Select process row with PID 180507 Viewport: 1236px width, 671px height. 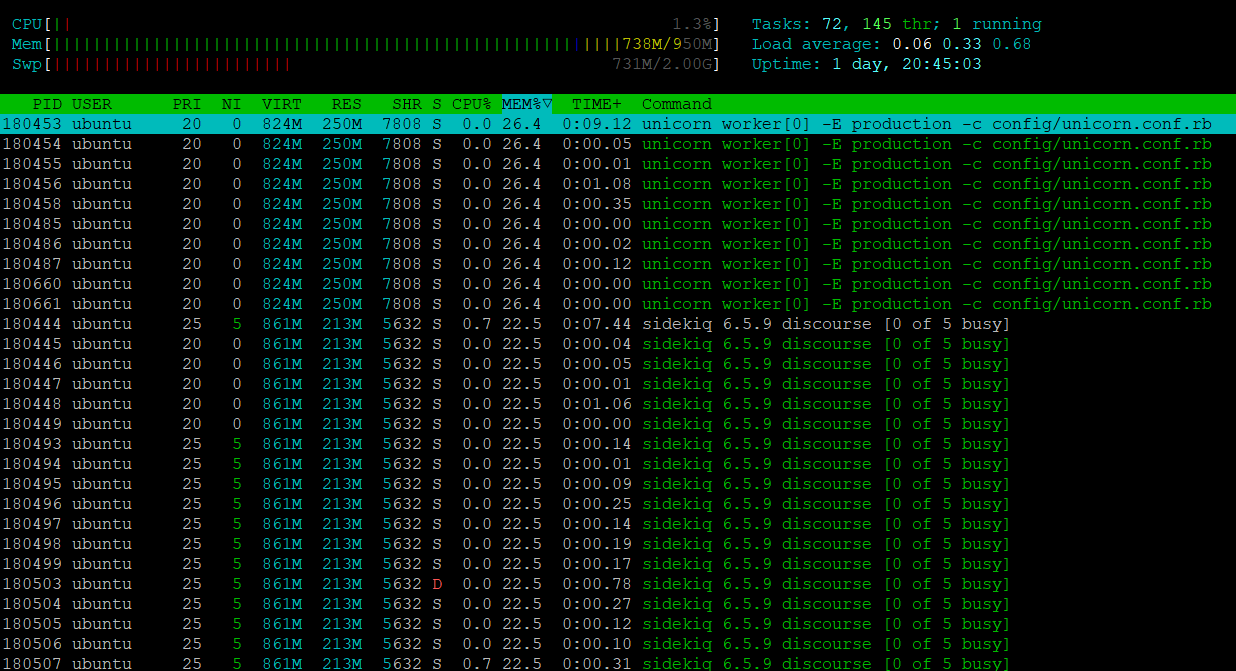point(618,663)
